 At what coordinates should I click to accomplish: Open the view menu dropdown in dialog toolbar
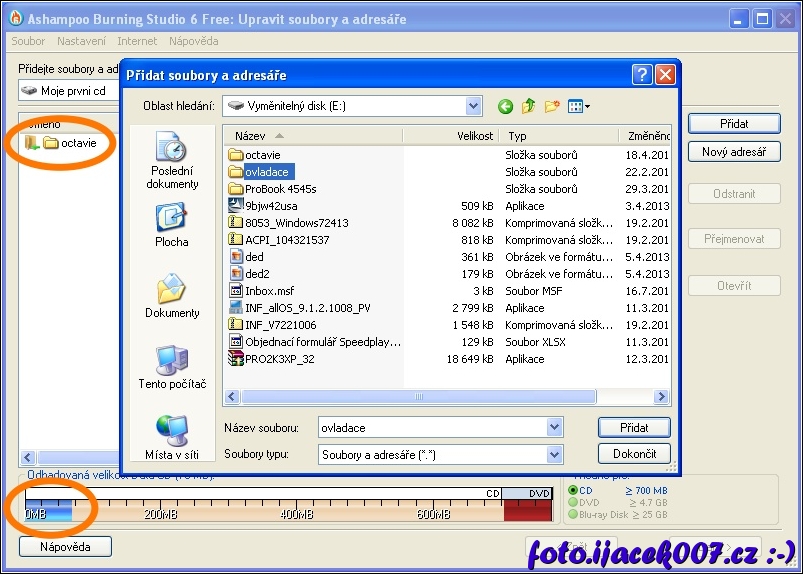(x=580, y=106)
